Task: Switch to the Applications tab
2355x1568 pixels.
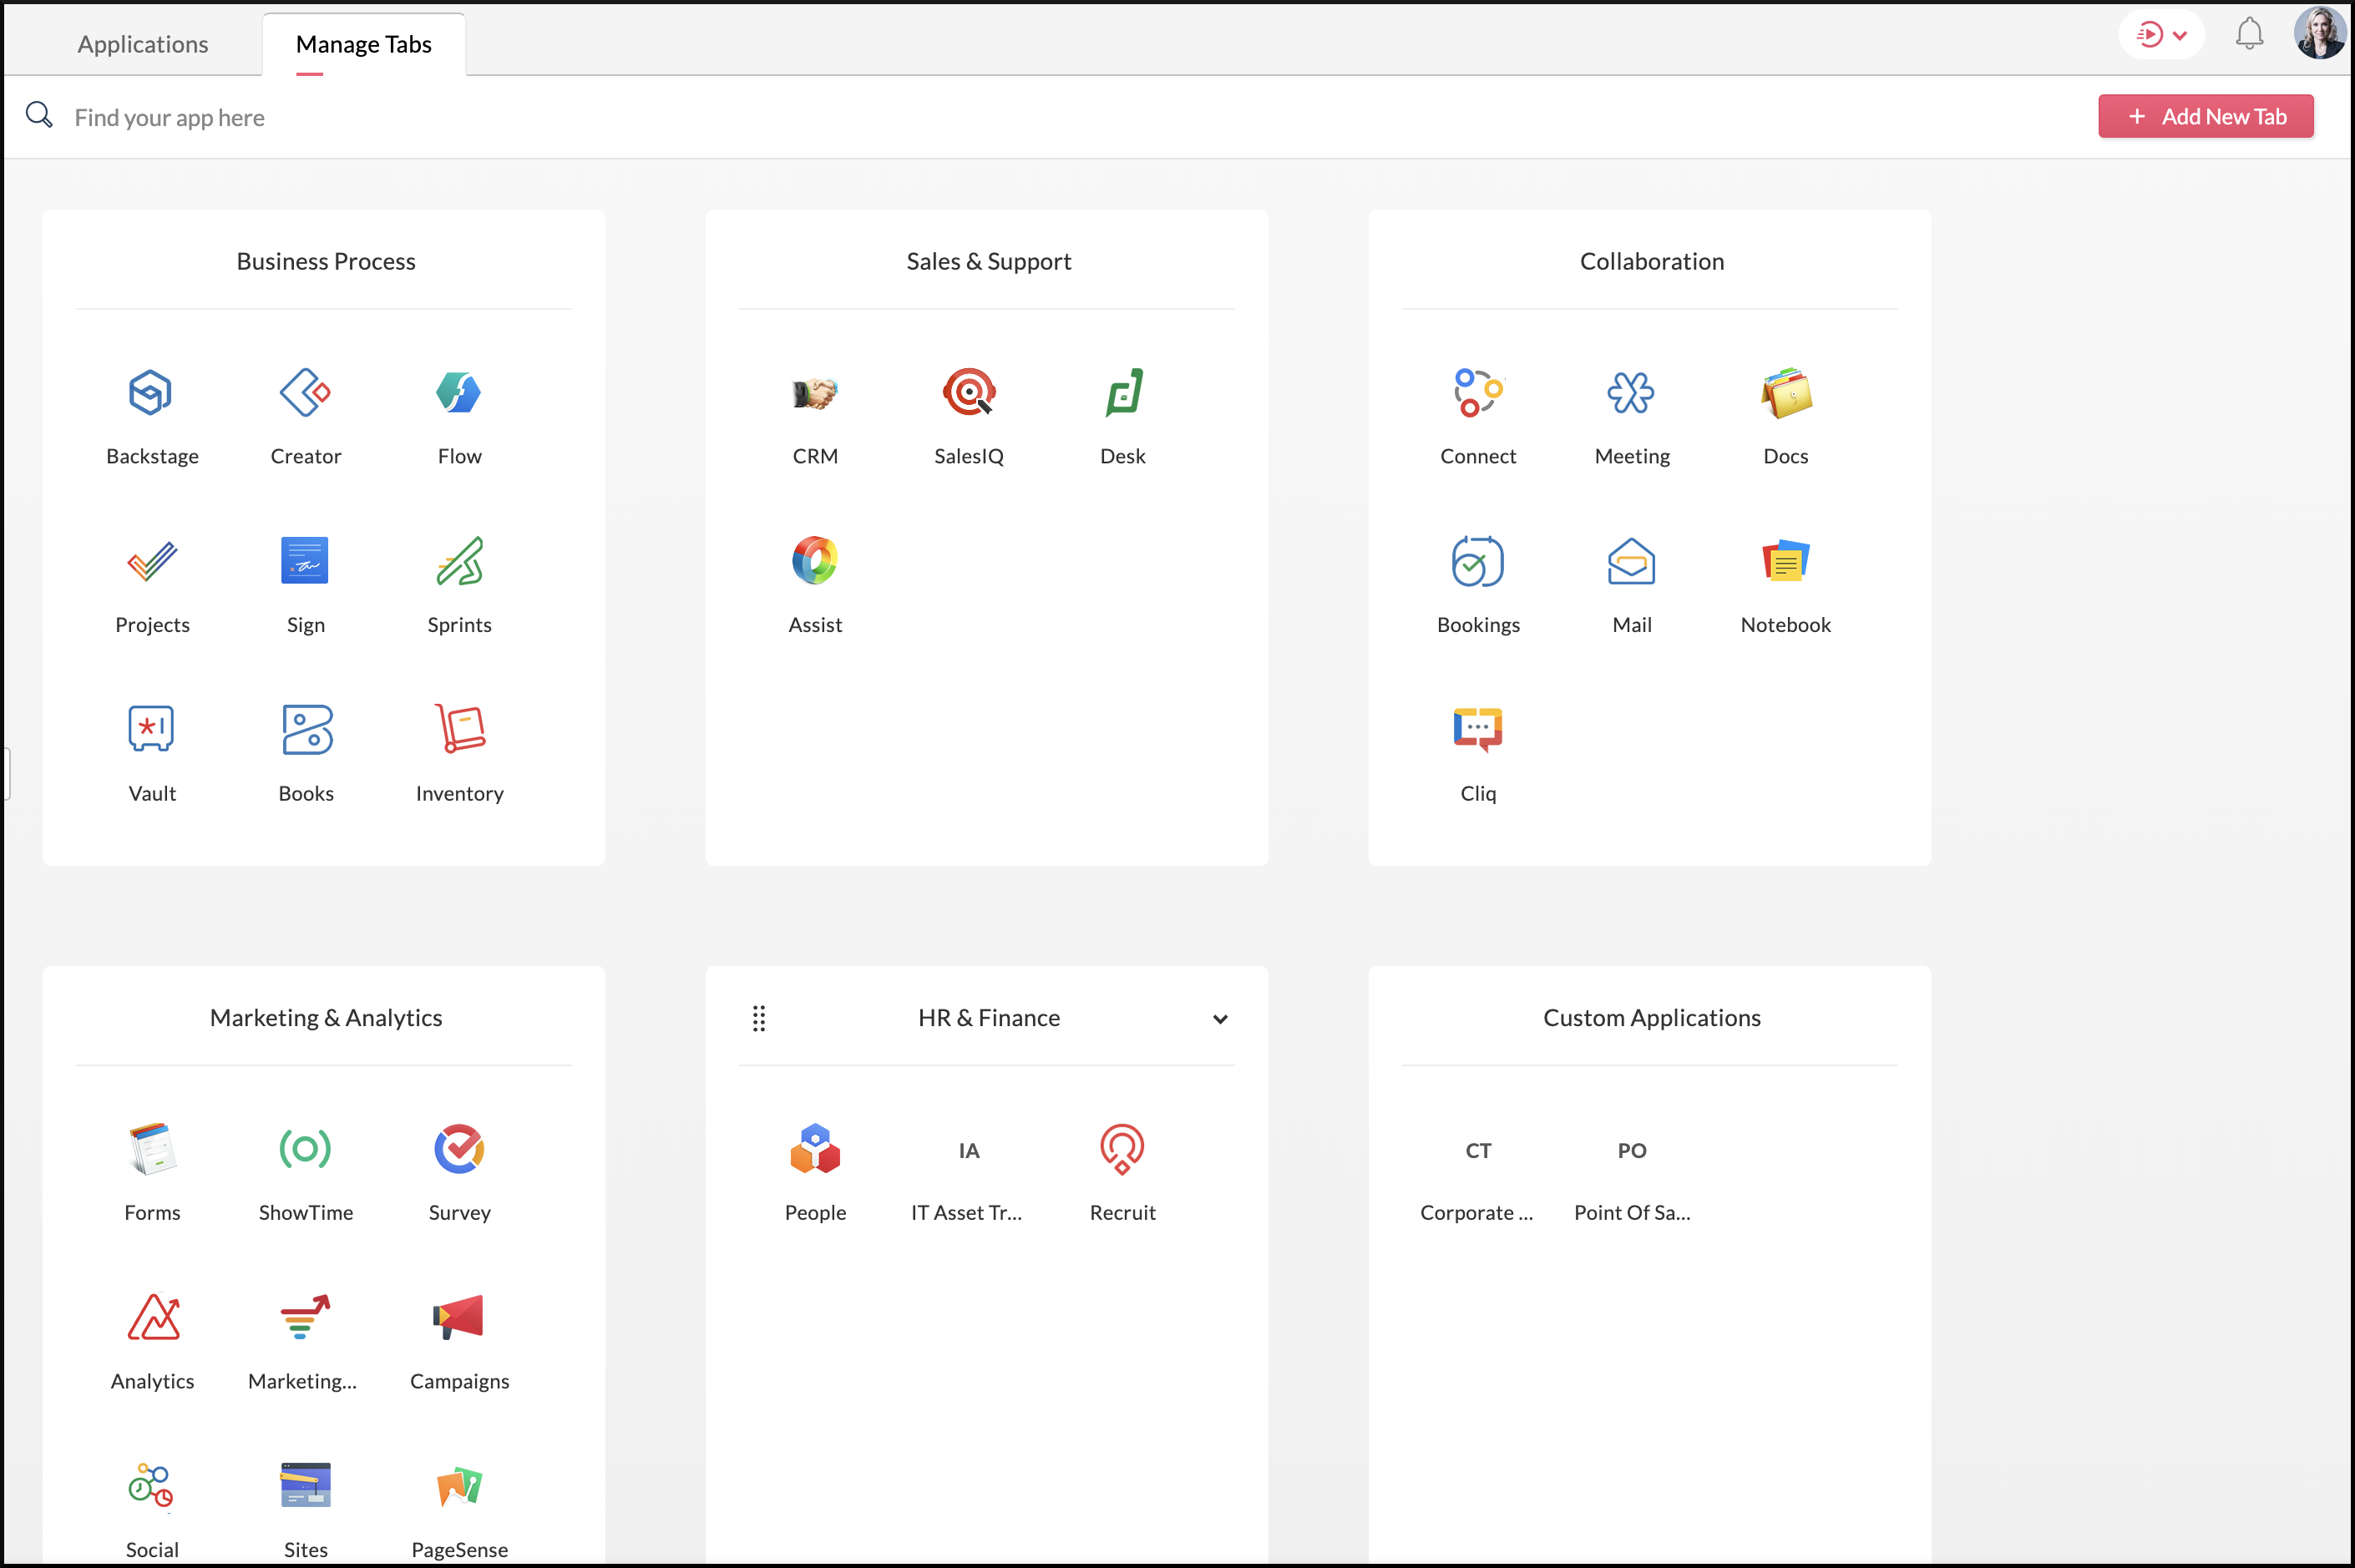Action: pos(143,44)
